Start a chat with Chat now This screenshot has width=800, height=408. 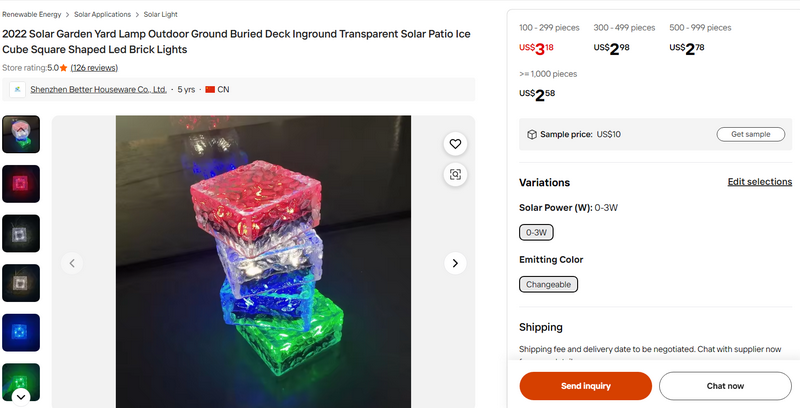[725, 386]
